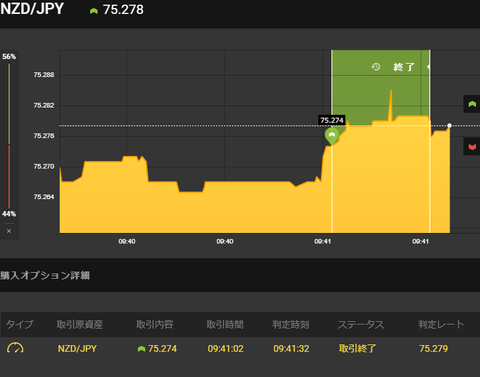480x377 pixels.
Task: Click the 75.288 price axis label
Action: pyautogui.click(x=44, y=75)
